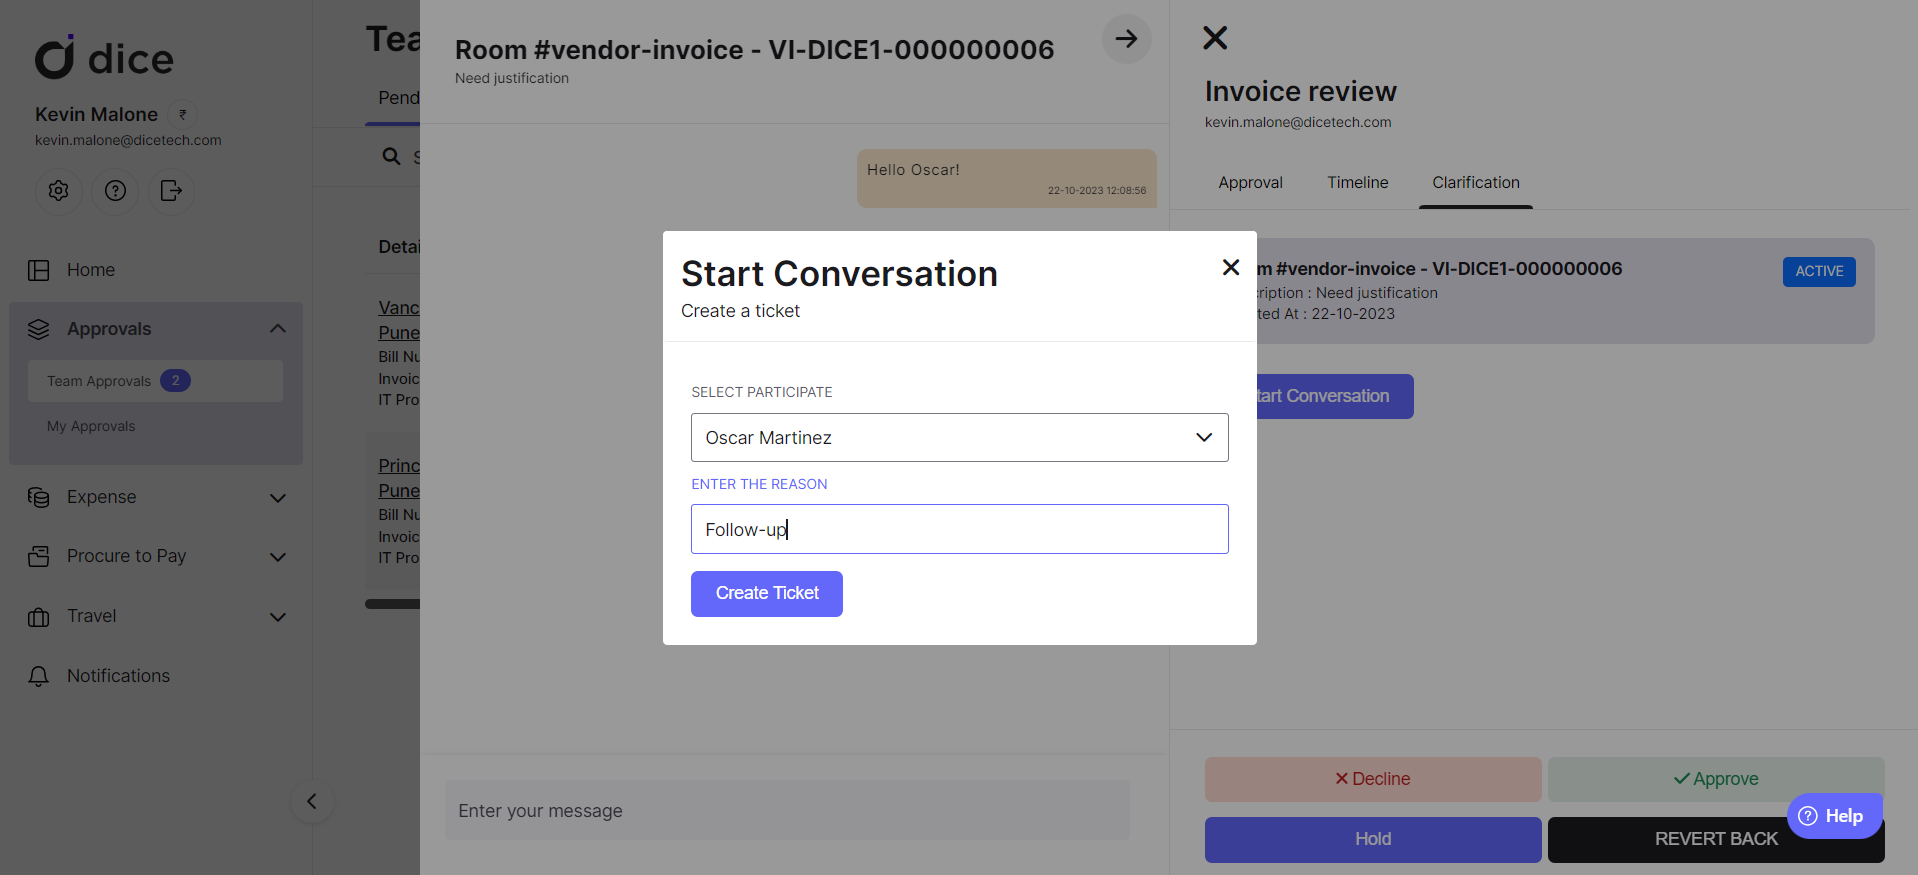The image size is (1918, 875).
Task: Click the logout icon in sidebar
Action: pos(172,190)
